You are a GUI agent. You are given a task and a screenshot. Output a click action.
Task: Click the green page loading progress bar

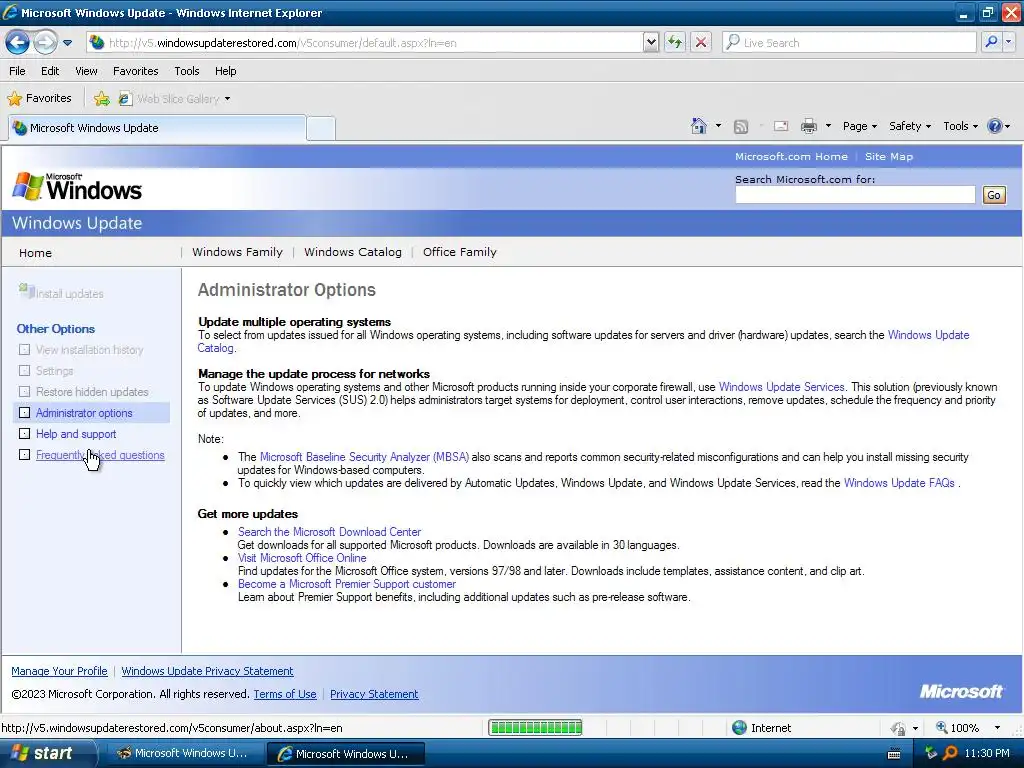coord(536,728)
